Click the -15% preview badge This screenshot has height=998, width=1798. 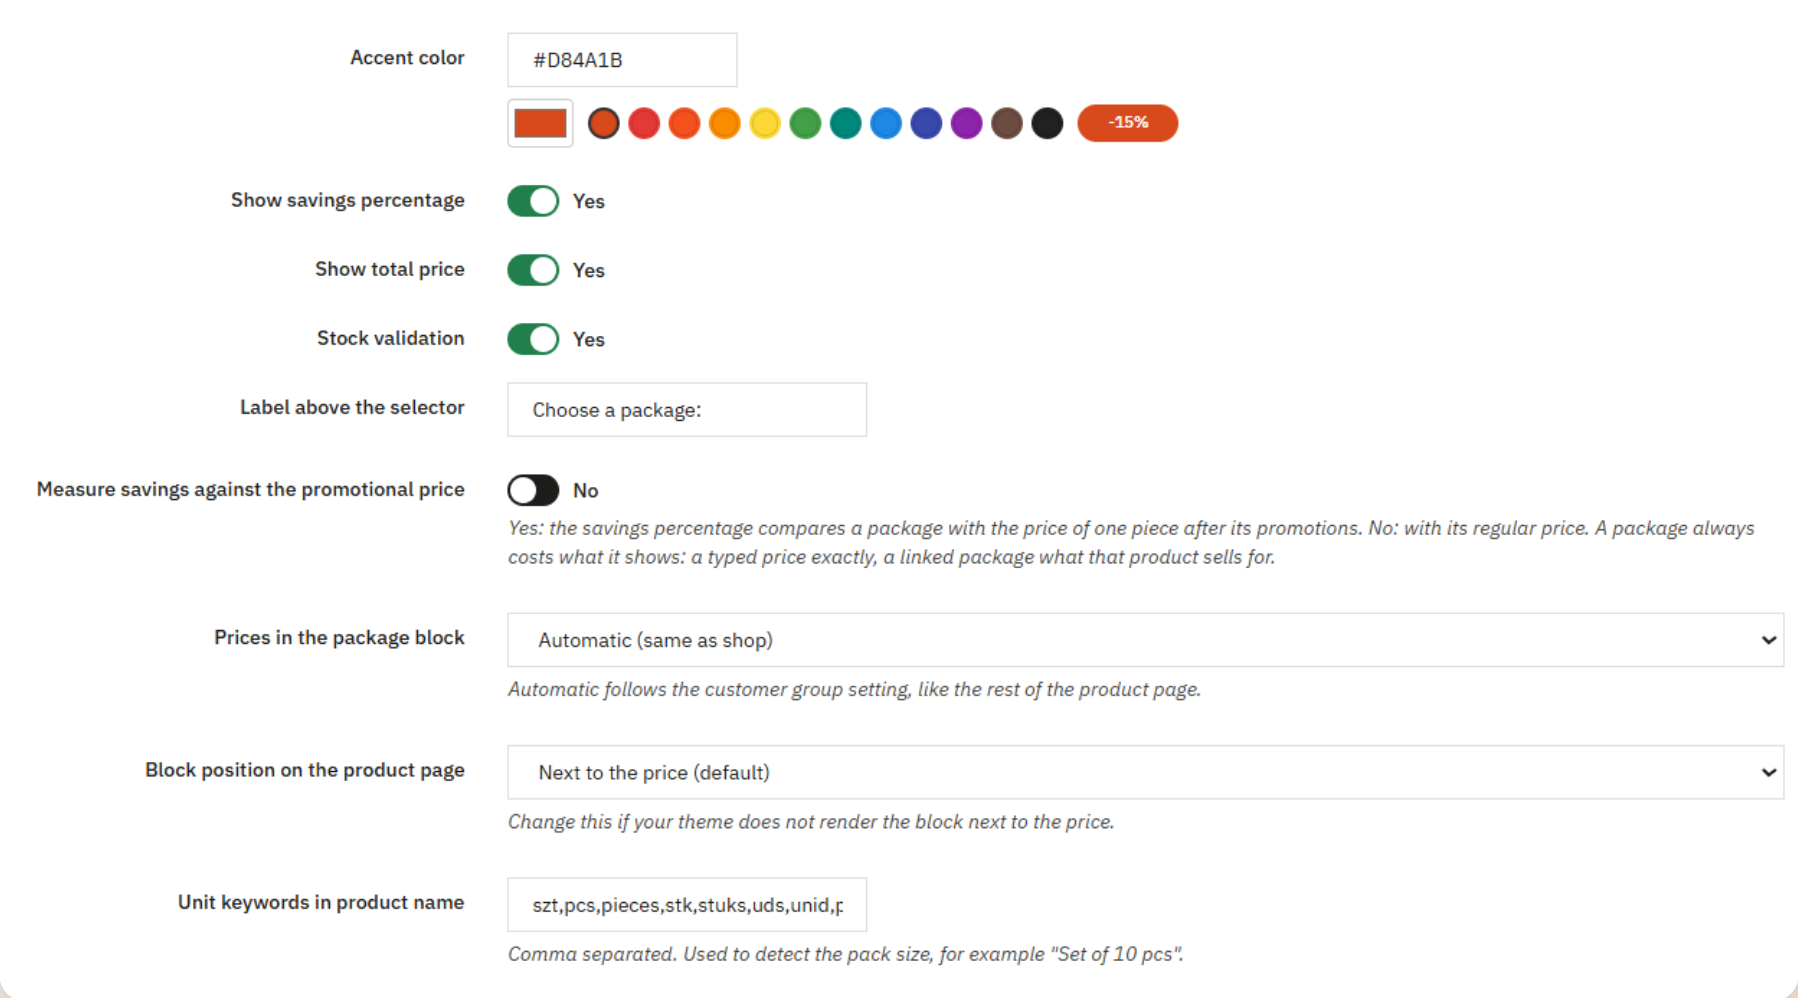pyautogui.click(x=1128, y=123)
